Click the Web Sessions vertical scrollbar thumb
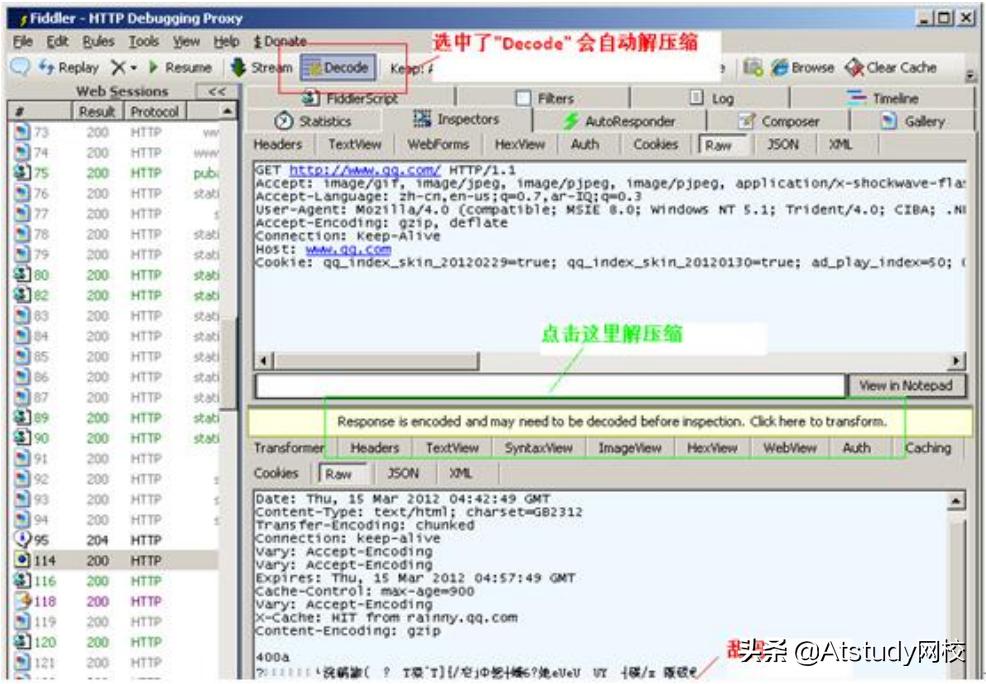Image resolution: width=986 pixels, height=684 pixels. 228,365
